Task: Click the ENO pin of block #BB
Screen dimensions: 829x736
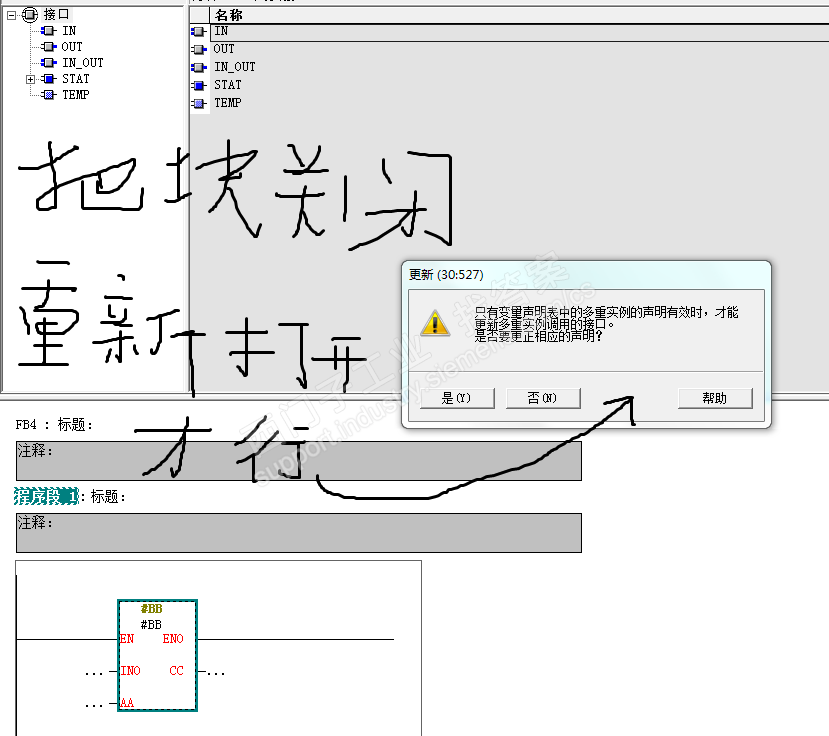Action: (x=173, y=639)
